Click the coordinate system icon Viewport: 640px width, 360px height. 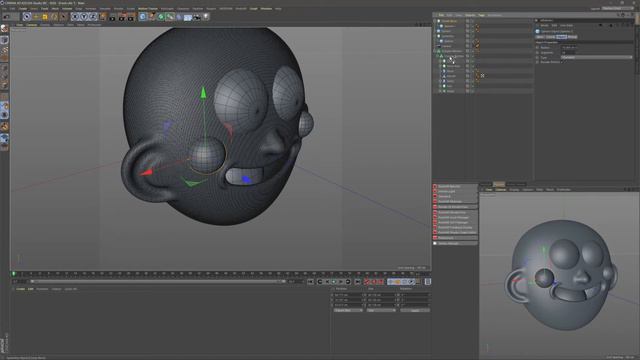(102, 17)
